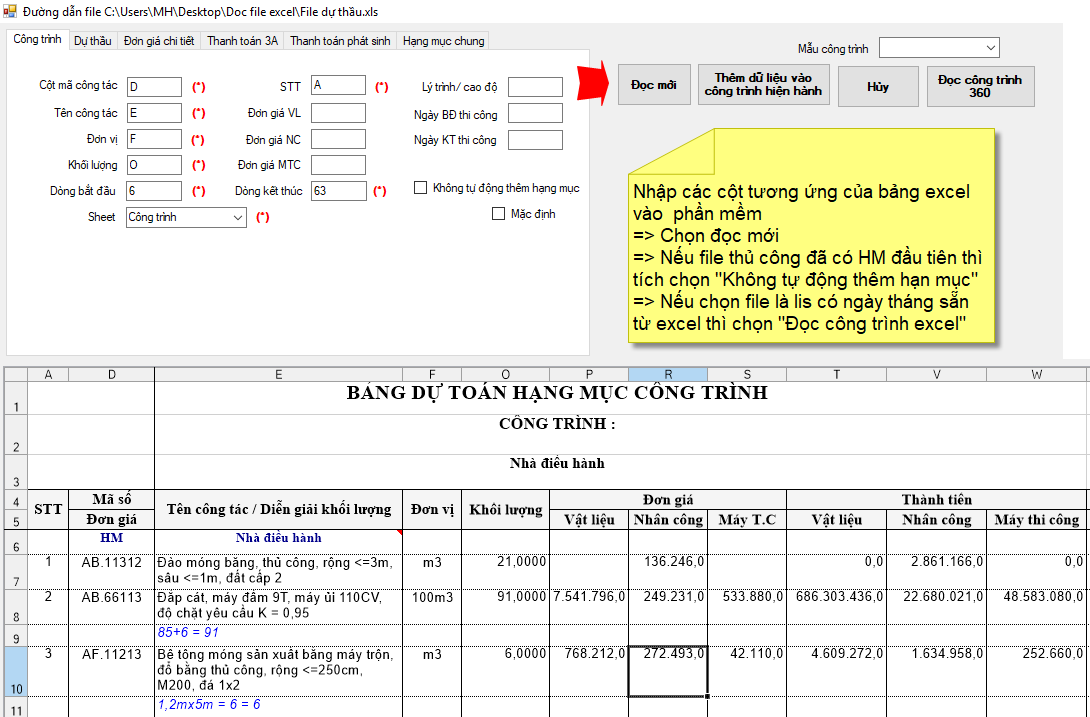This screenshot has height=717, width=1090.
Task: Select the Đơn giá MTC input field
Action: tap(339, 166)
